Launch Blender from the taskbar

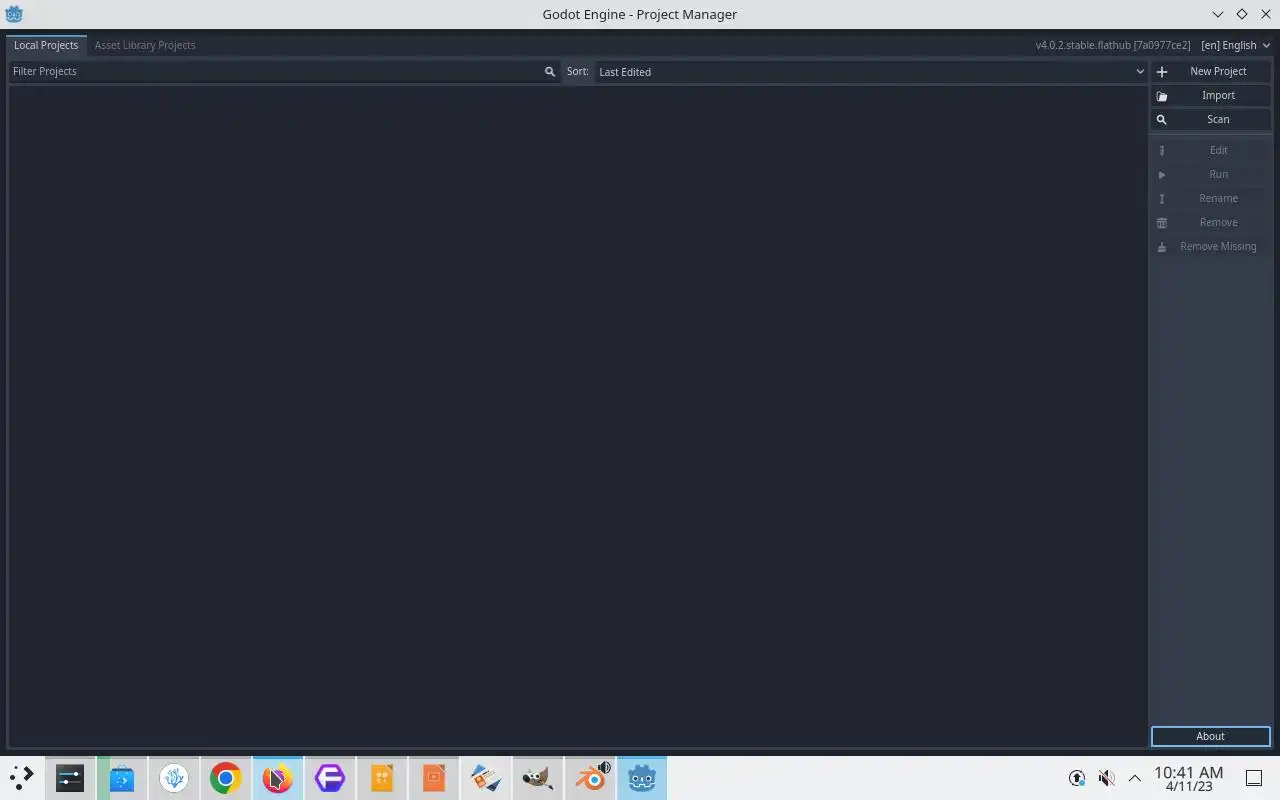tap(590, 778)
